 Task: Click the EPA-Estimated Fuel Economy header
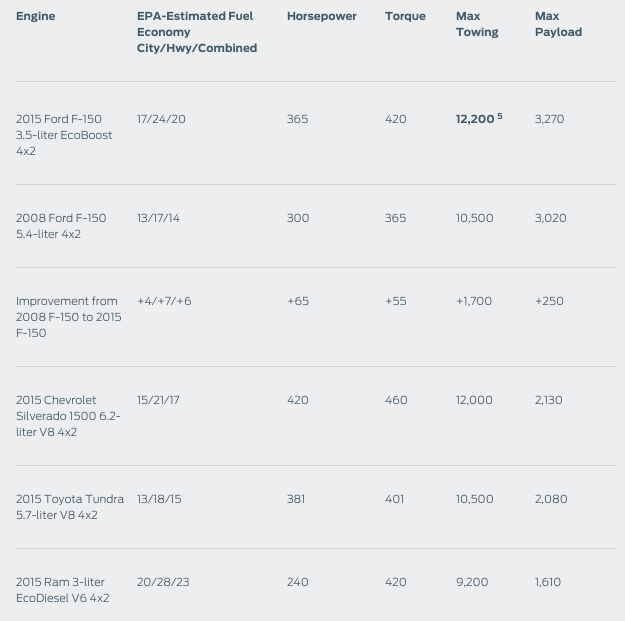click(196, 32)
